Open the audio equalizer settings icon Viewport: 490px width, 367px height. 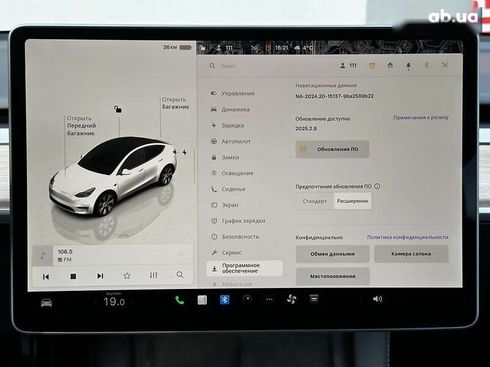(x=153, y=275)
